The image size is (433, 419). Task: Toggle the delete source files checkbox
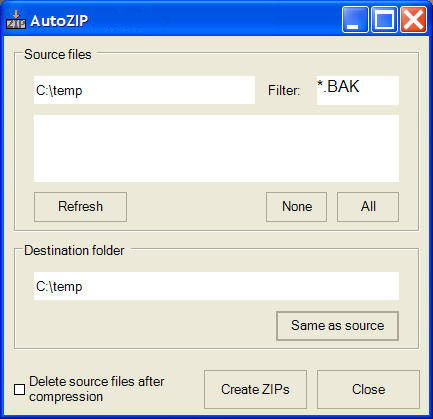20,389
